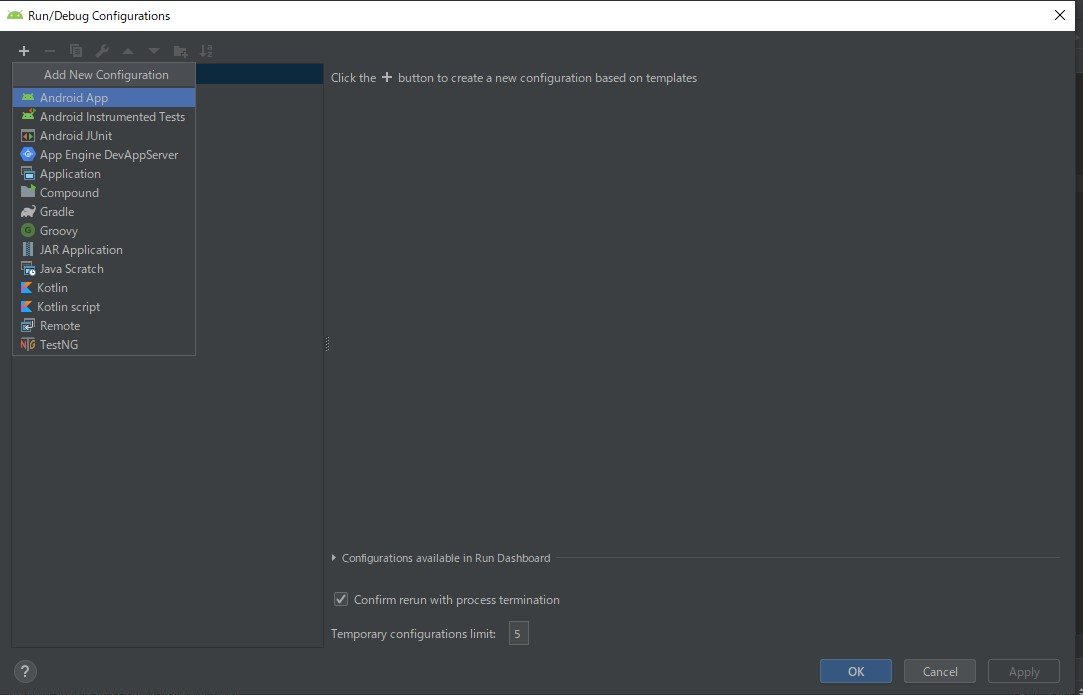Viewport: 1083px width, 695px height.
Task: Click the minus Remove Configuration toolbar icon
Action: [x=50, y=51]
